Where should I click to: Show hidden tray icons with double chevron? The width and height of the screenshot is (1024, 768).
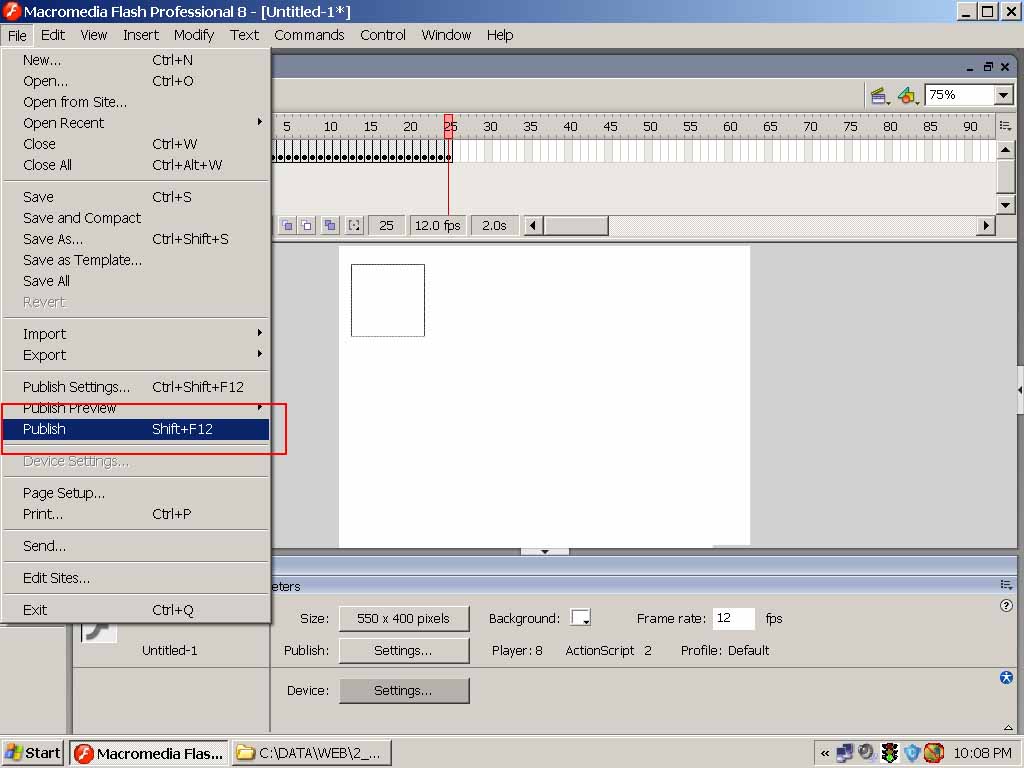[x=825, y=754]
